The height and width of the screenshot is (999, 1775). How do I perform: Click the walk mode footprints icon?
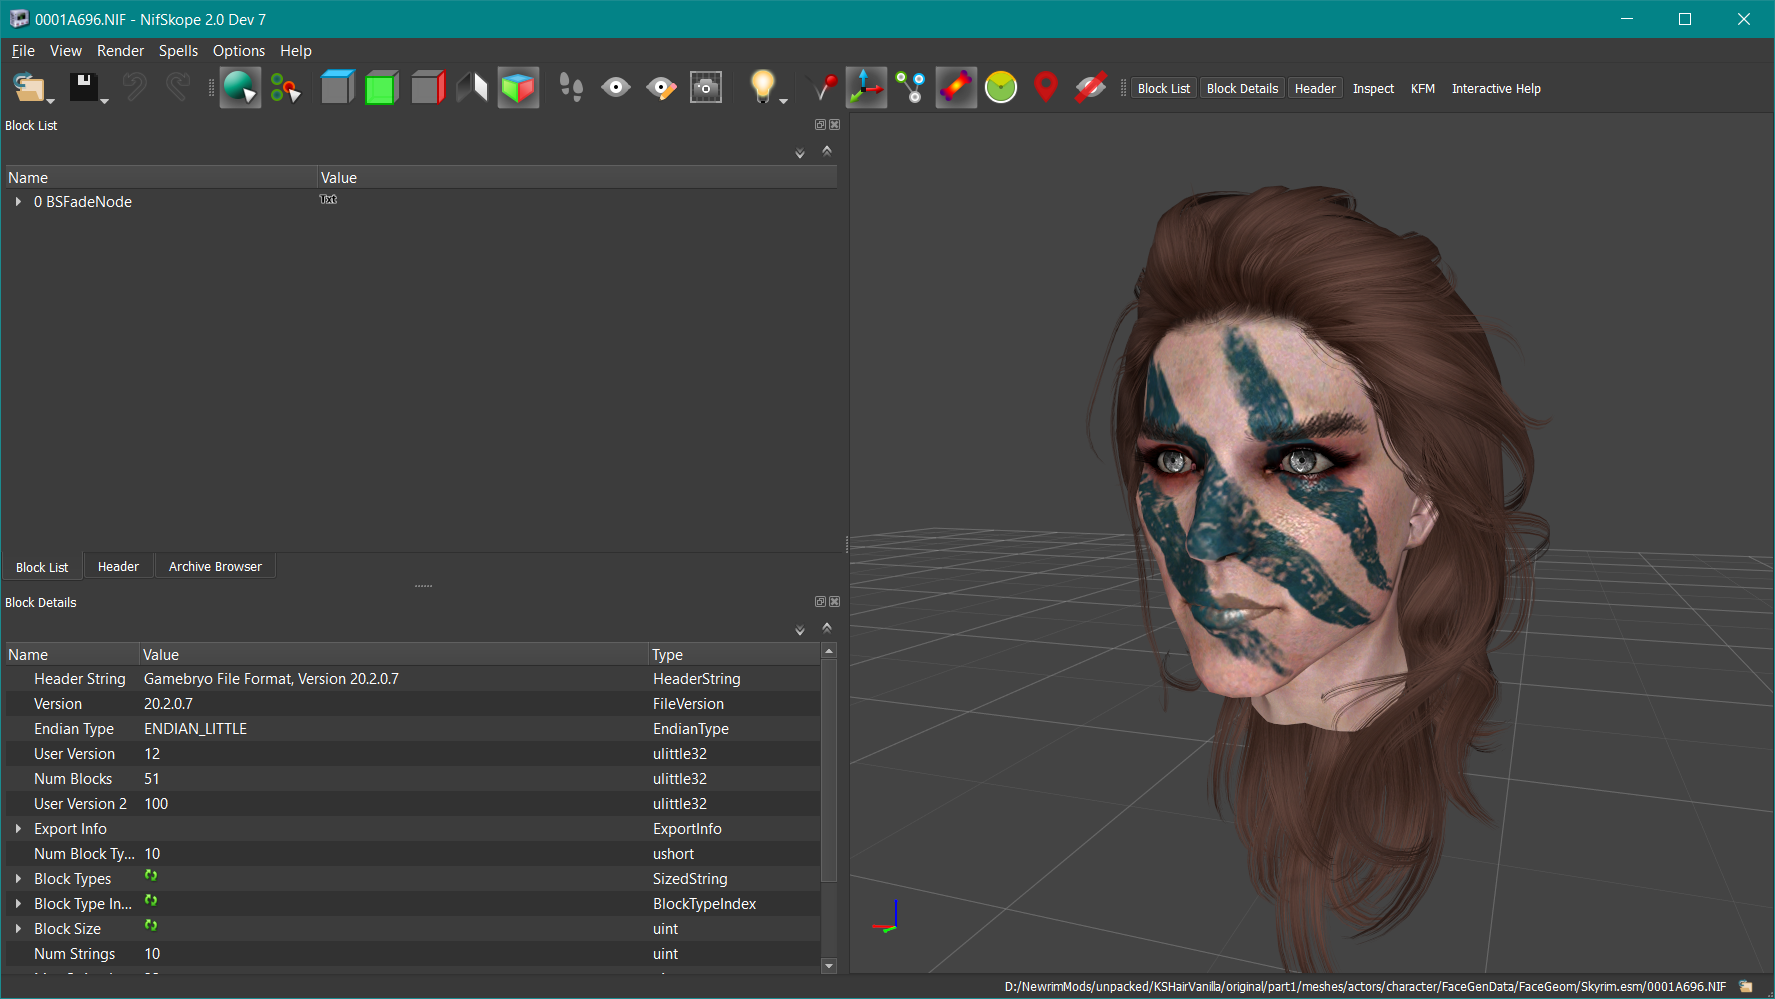coord(571,88)
